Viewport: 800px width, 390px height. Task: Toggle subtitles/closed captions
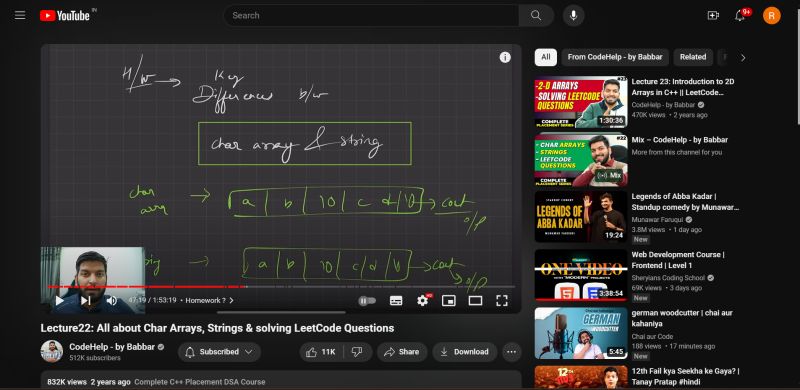pyautogui.click(x=396, y=301)
